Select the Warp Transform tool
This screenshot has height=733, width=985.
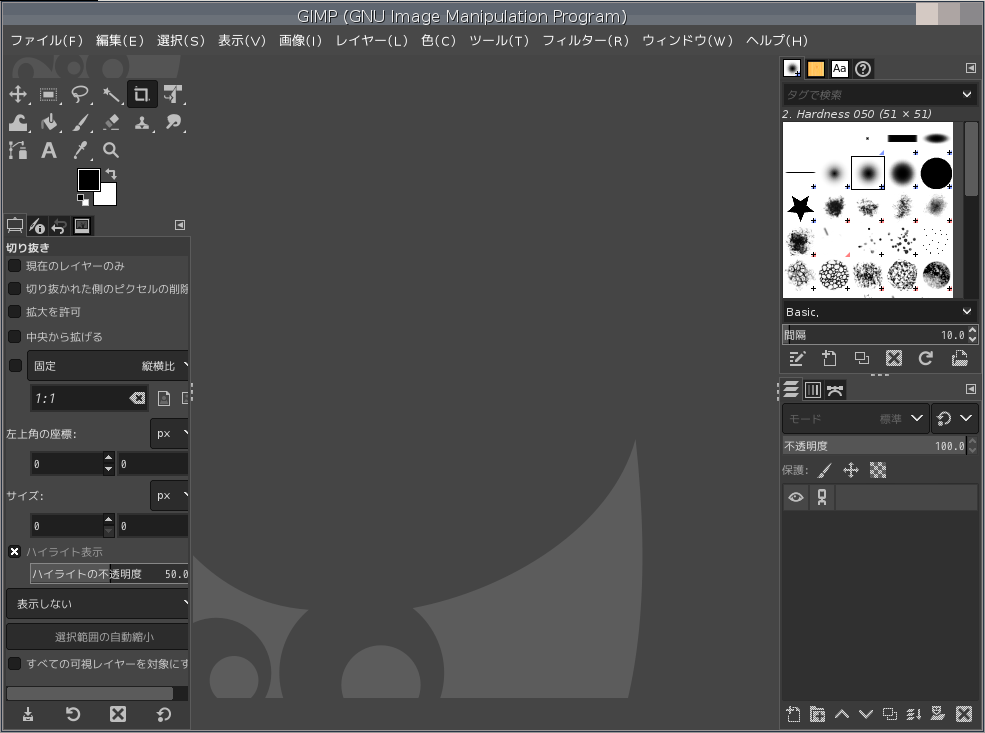click(18, 122)
